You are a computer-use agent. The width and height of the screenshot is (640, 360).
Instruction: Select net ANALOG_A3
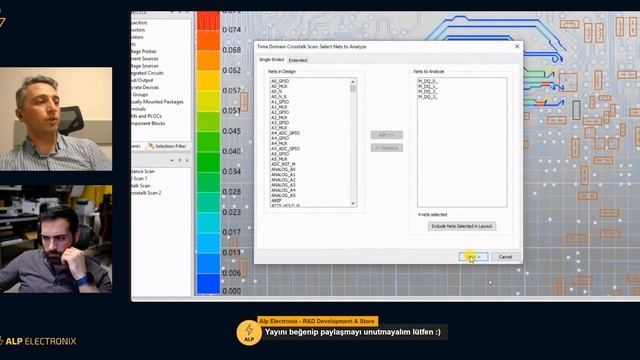(283, 185)
